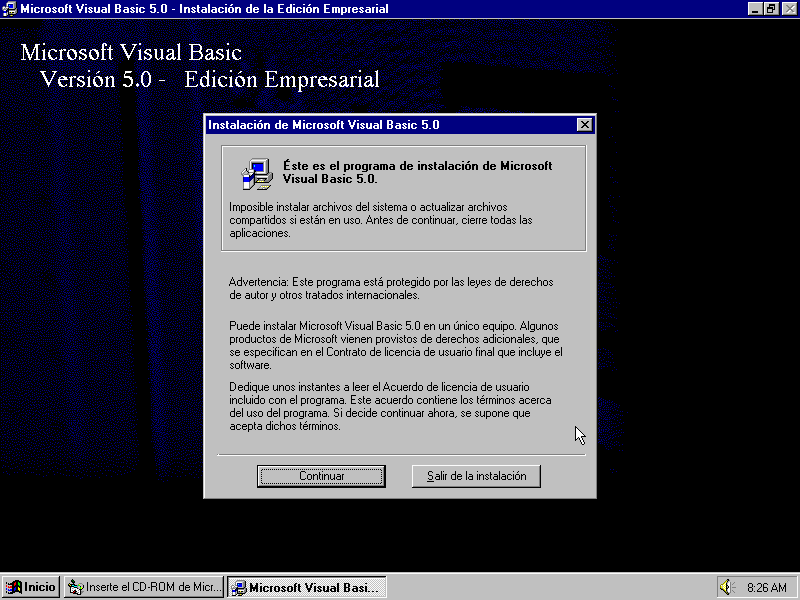Click the Continuar button
This screenshot has height=600, width=800.
pos(321,476)
